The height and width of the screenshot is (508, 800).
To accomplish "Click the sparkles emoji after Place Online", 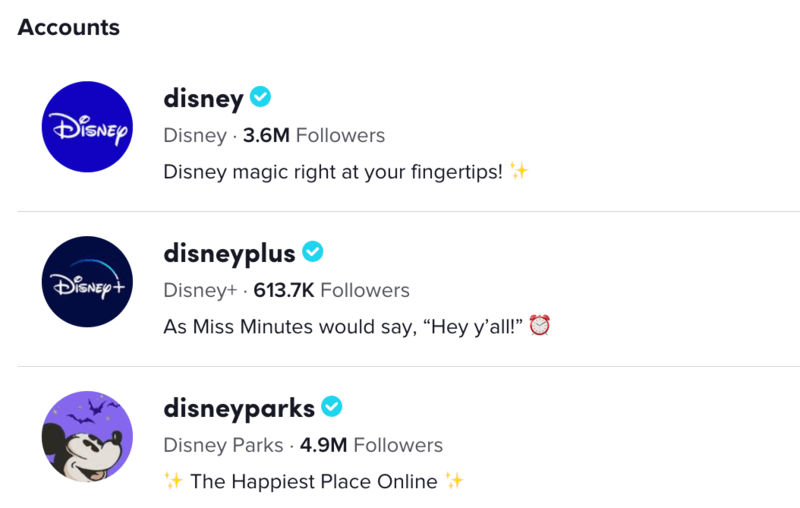I will pyautogui.click(x=454, y=480).
